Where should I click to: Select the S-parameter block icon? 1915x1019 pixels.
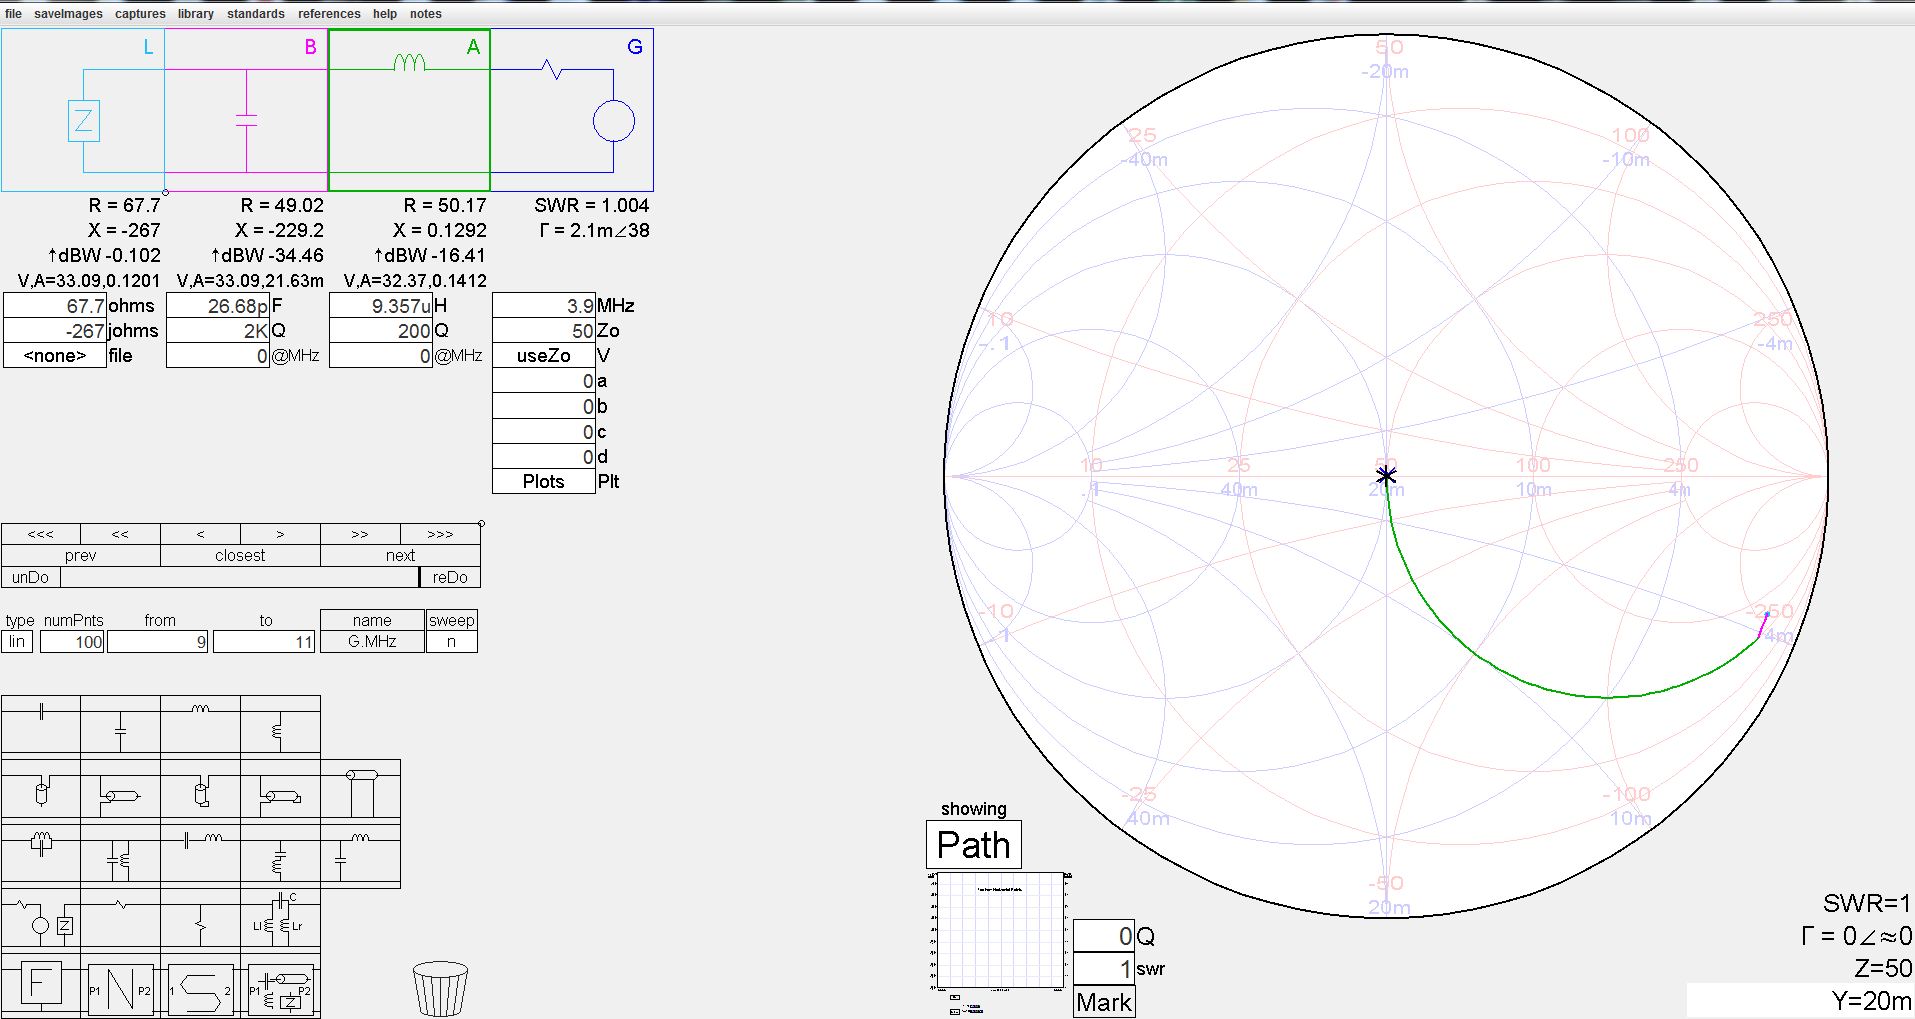point(200,989)
